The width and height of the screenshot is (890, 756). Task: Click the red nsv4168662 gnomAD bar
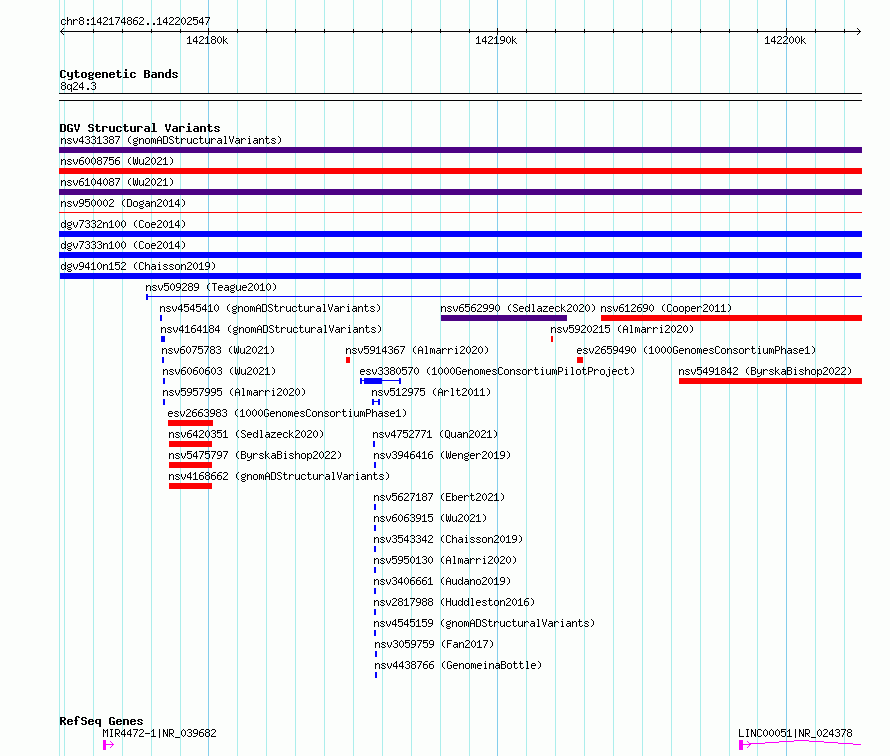(x=190, y=486)
